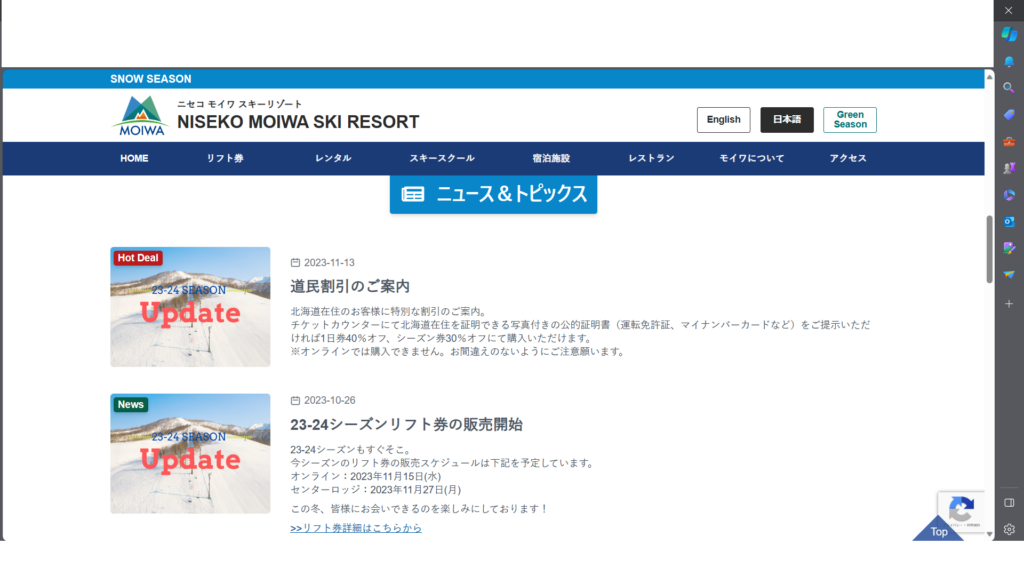Open sidebar settings gear
Screen dimensions: 1024x576
coord(1009,530)
